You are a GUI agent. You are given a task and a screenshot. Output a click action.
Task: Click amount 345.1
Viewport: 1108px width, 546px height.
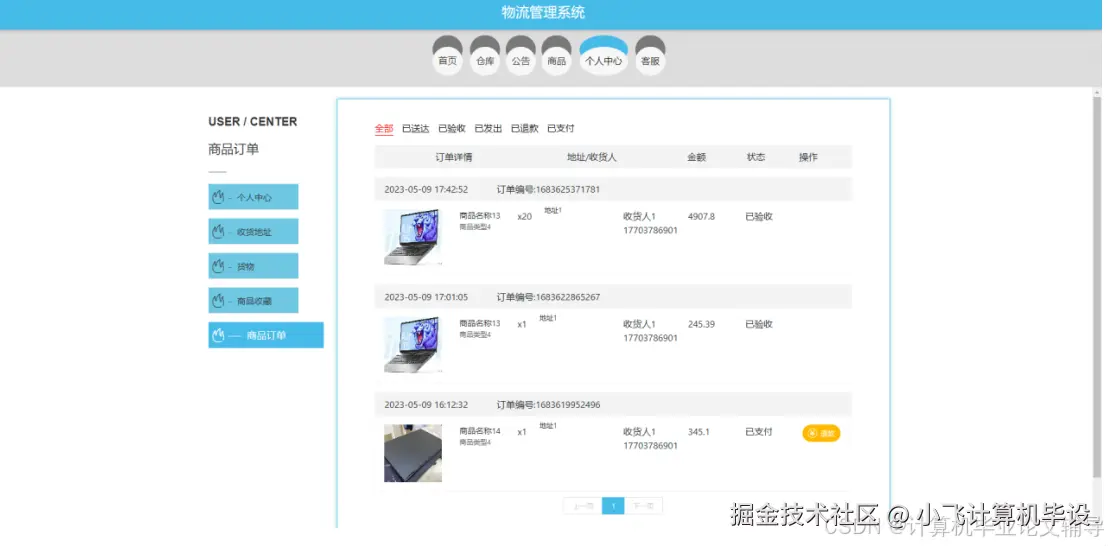[x=699, y=432]
